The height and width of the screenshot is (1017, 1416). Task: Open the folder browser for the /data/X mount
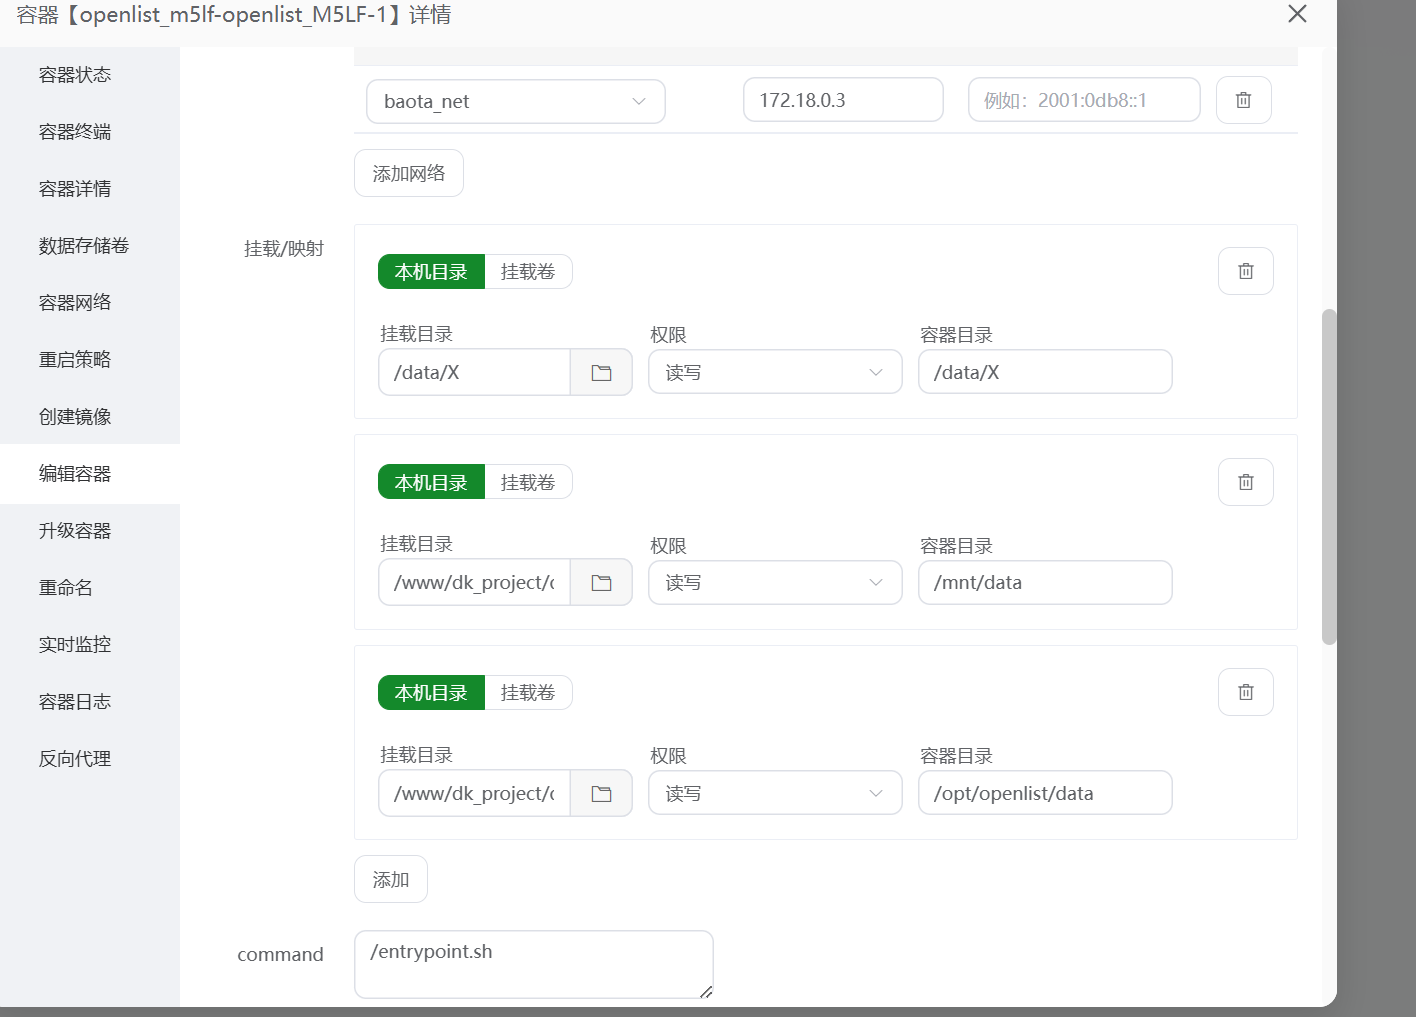tap(601, 371)
